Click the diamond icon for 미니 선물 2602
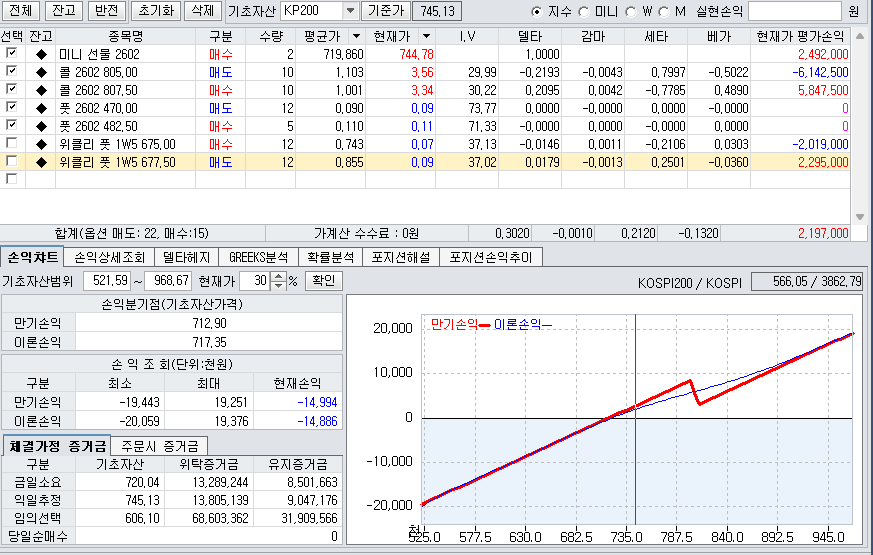This screenshot has height=555, width=873. point(41,55)
